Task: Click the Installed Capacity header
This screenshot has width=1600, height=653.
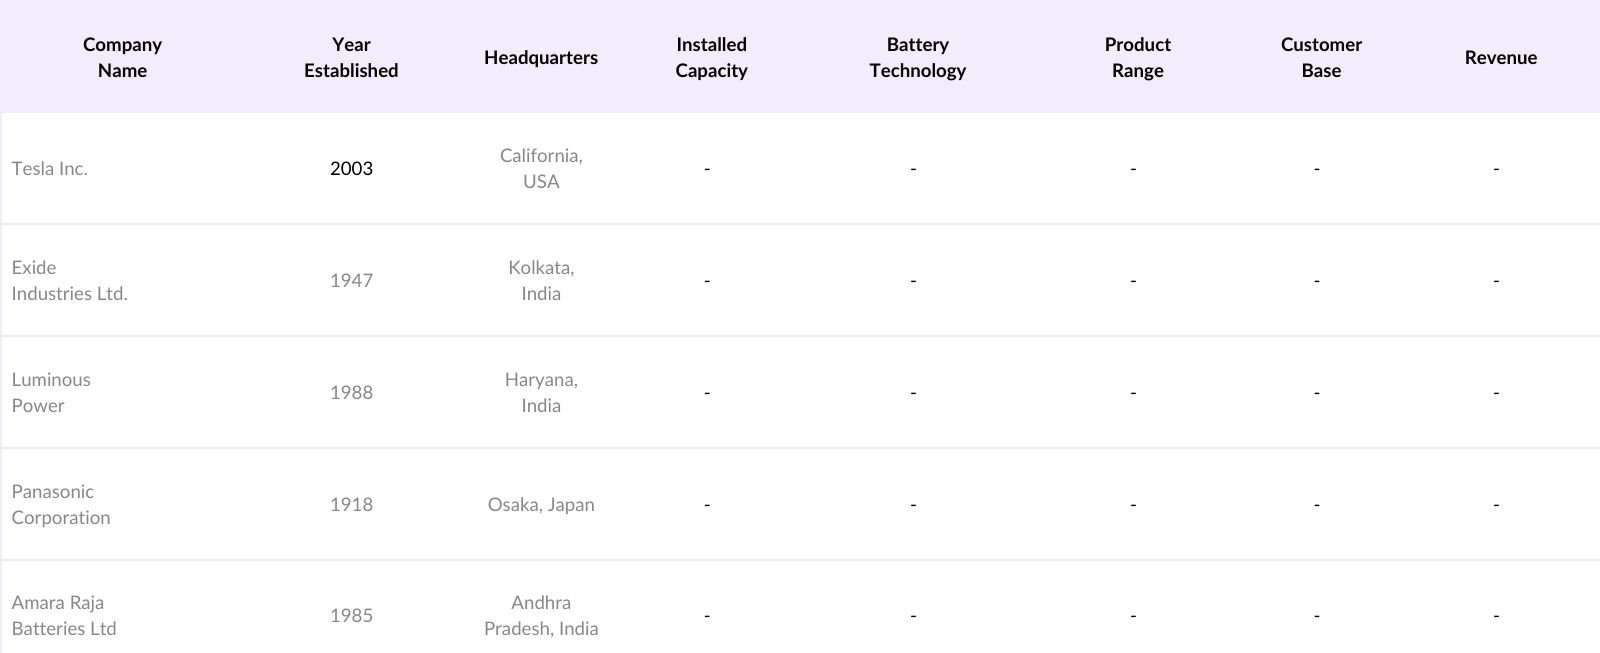Action: pyautogui.click(x=711, y=57)
